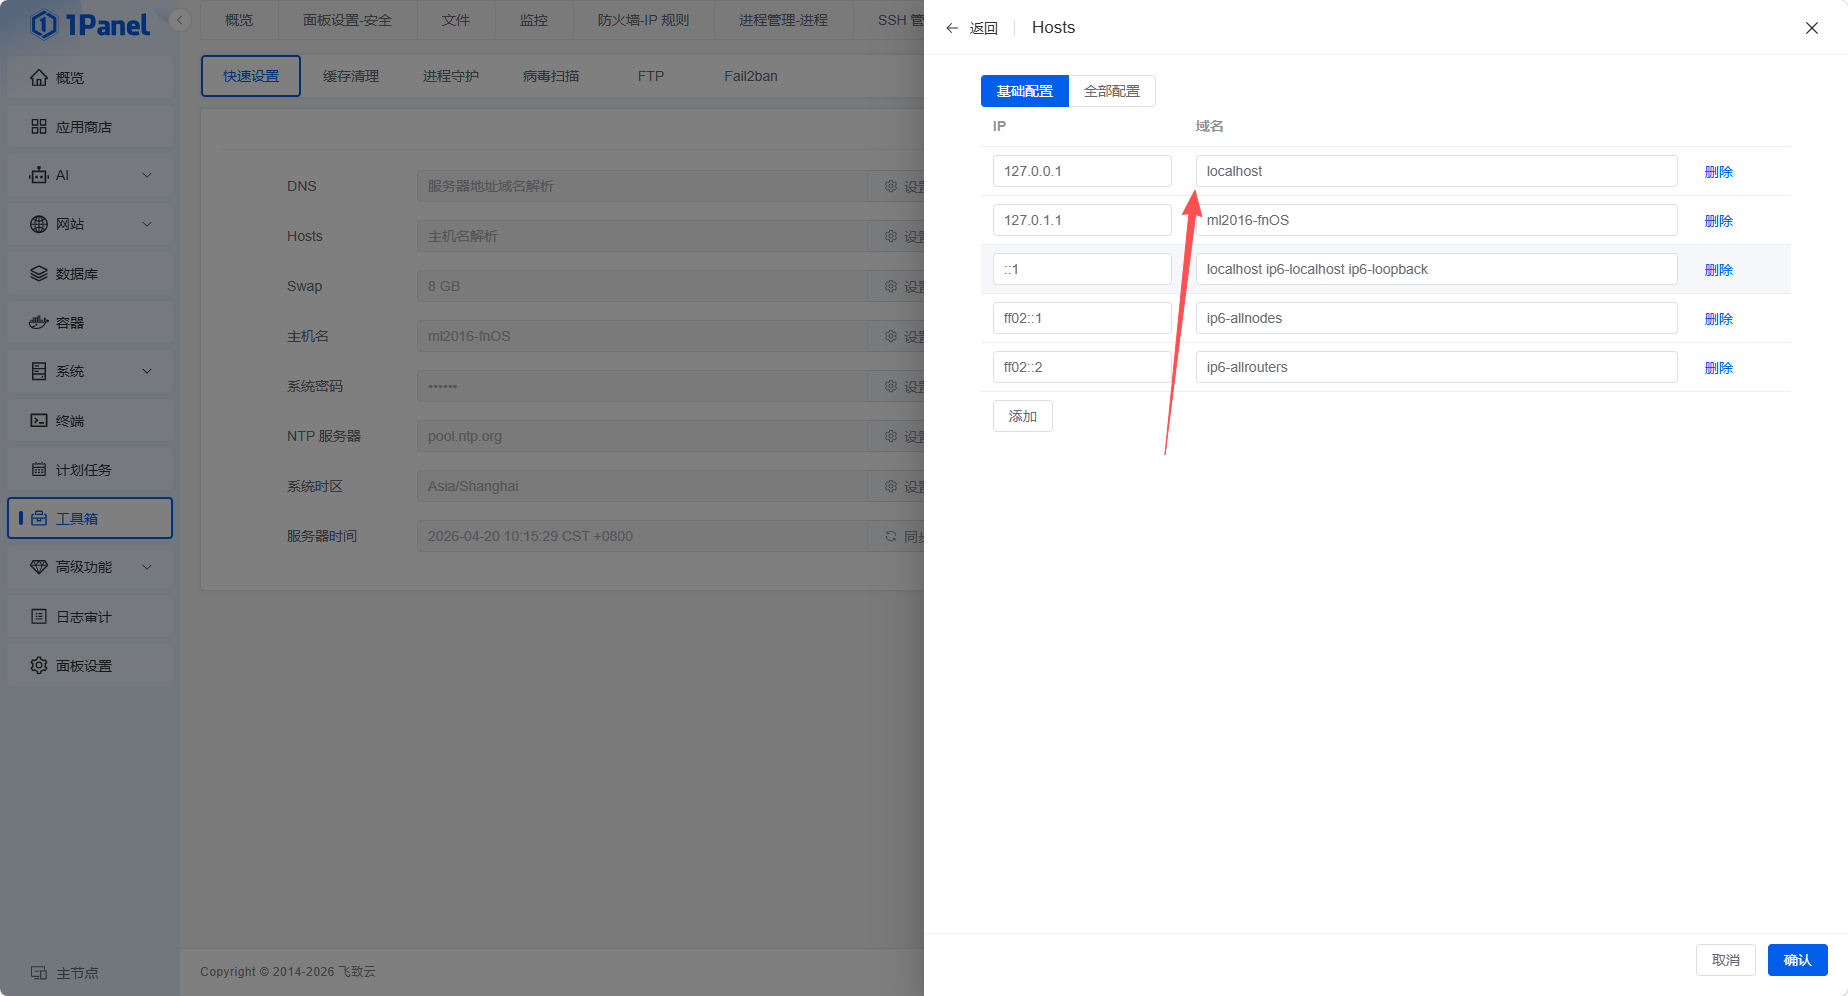
Task: Click the domain field containing ip6-allnodes
Action: click(x=1435, y=318)
